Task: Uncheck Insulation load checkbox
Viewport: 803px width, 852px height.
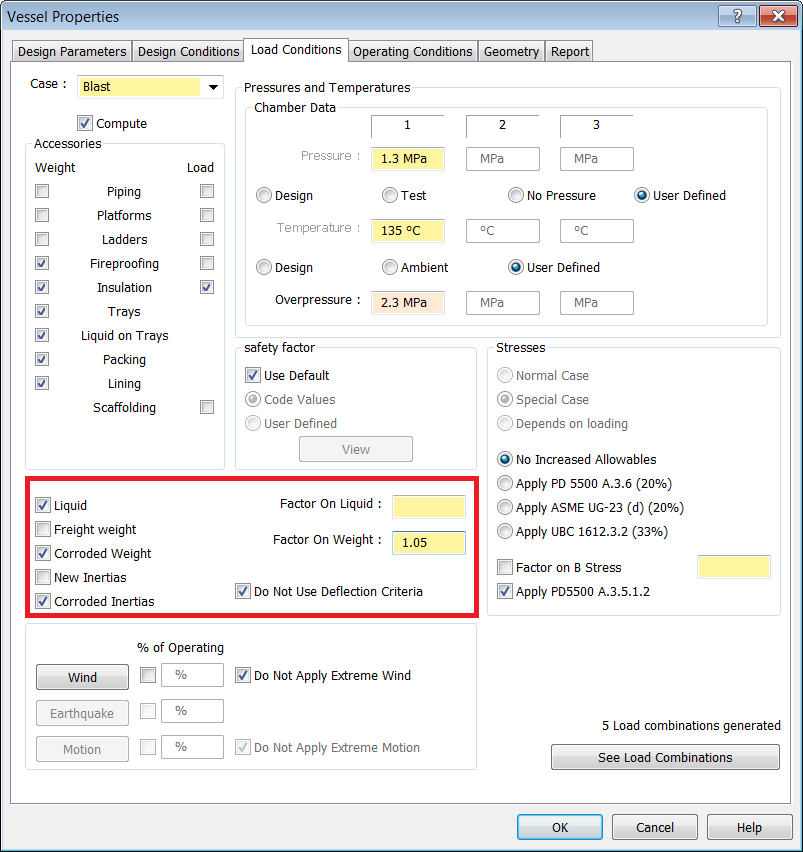Action: [x=207, y=287]
